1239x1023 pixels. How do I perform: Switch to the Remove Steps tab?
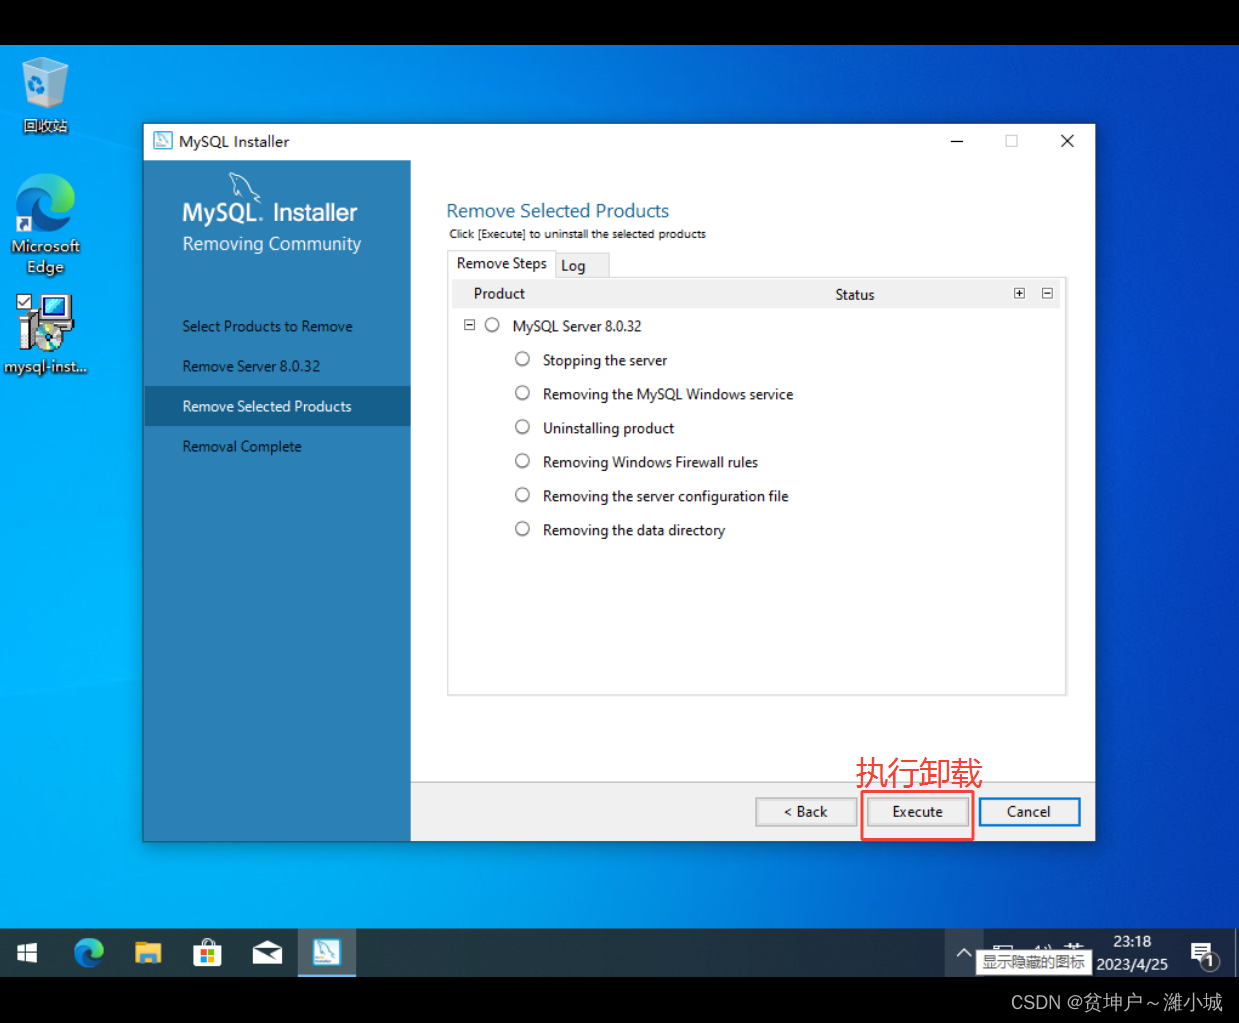click(x=501, y=263)
